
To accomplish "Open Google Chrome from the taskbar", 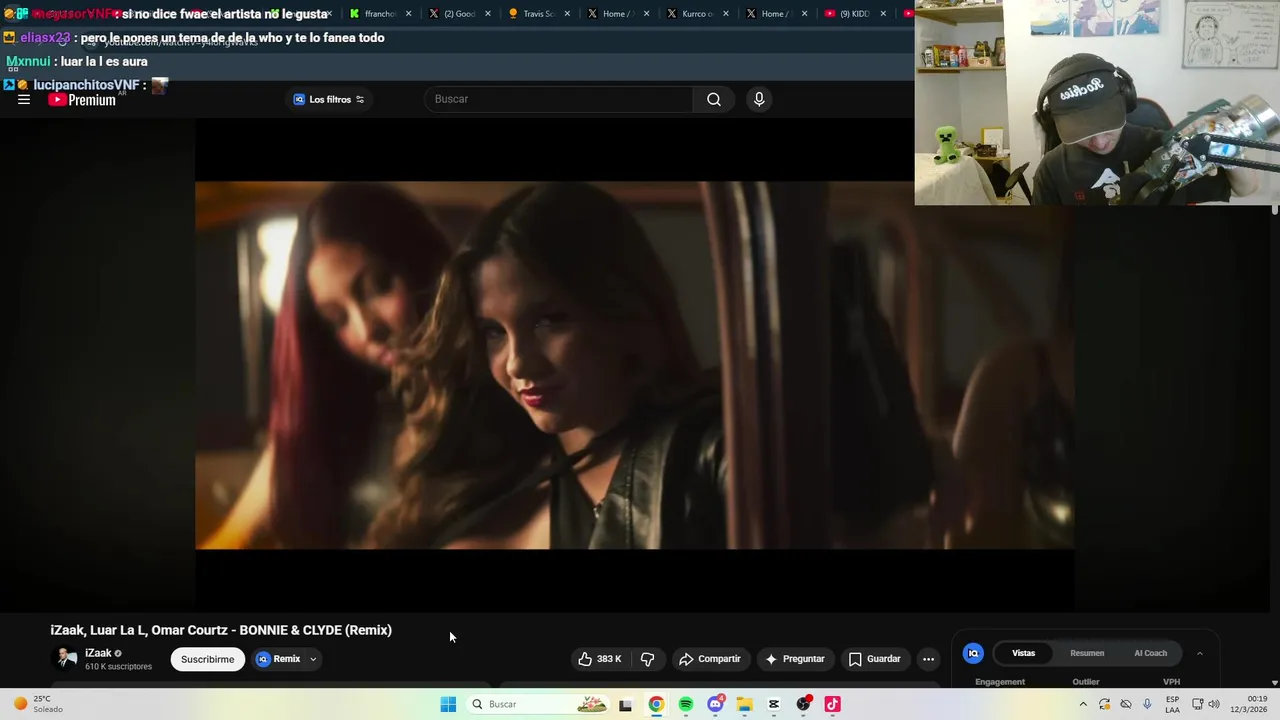I will click(656, 704).
